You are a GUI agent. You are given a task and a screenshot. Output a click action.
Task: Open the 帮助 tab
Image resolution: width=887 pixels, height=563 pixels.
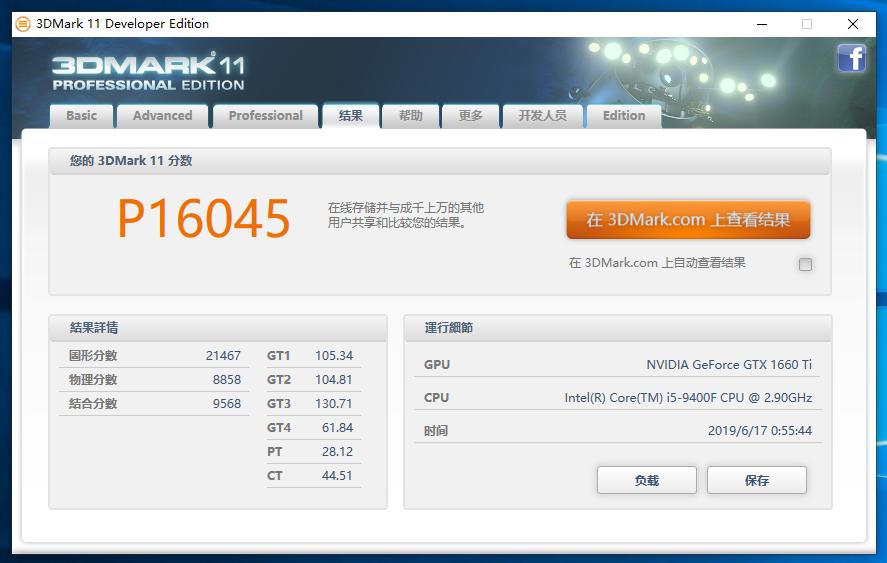[x=411, y=116]
